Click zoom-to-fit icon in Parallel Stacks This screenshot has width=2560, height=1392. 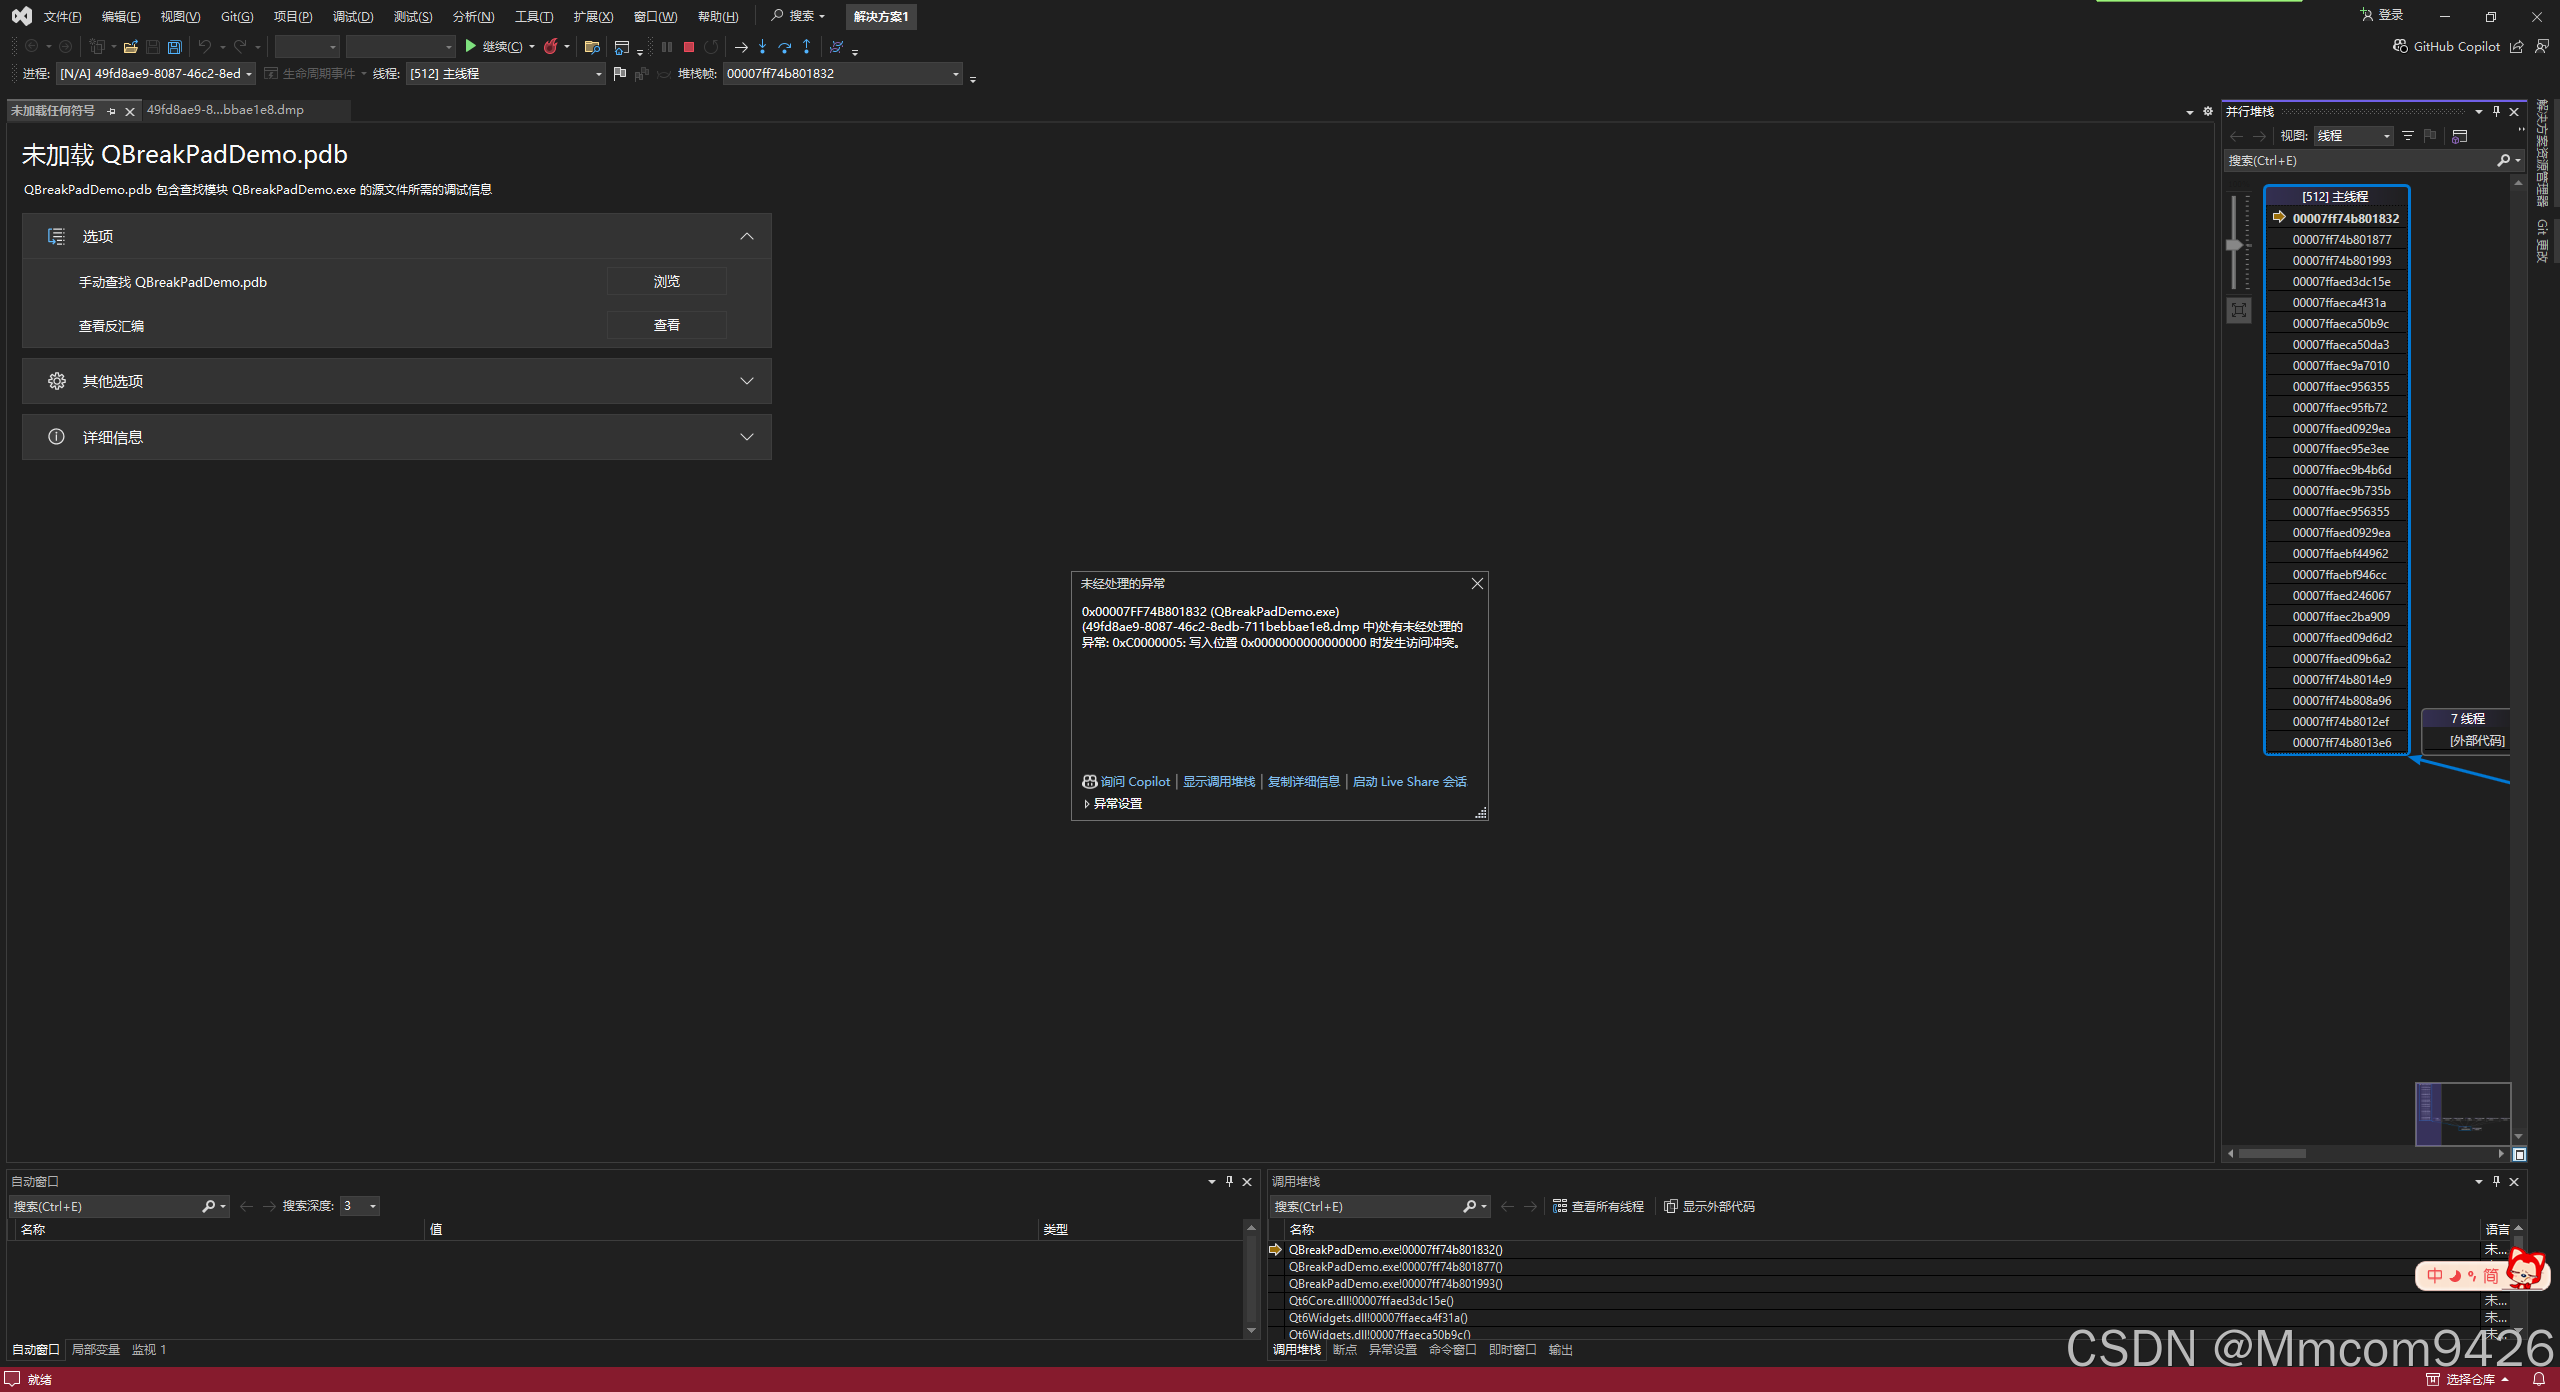pyautogui.click(x=2239, y=310)
